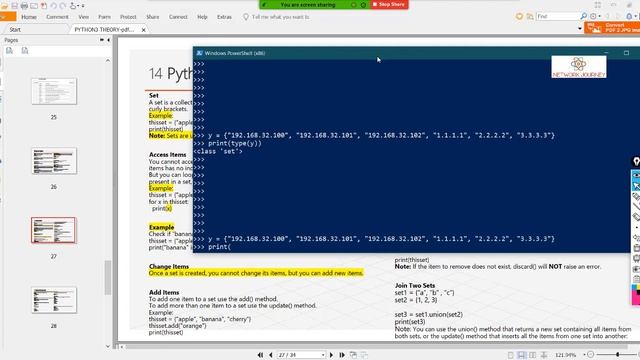The width and height of the screenshot is (640, 360).
Task: Click the Convert PDF 2 JPG banner
Action: [x=612, y=28]
